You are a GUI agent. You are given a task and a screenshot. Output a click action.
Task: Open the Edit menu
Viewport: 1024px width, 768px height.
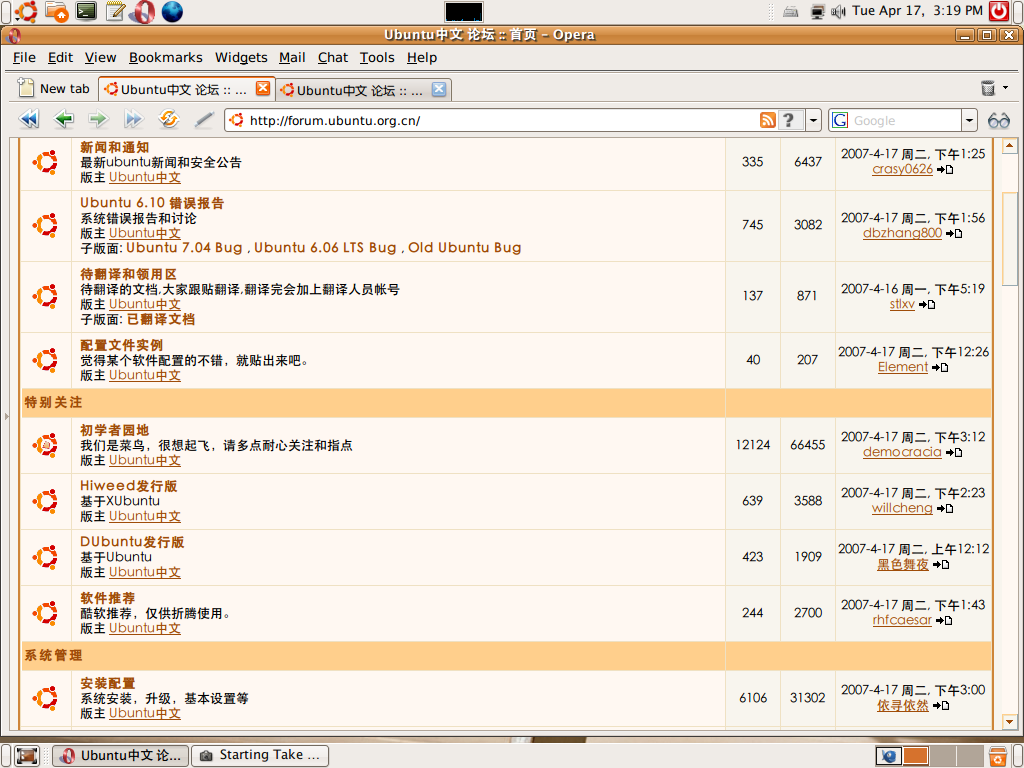[x=60, y=57]
